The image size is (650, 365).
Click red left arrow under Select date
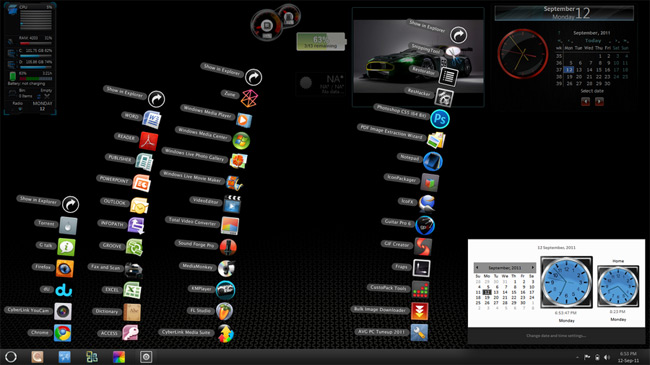click(585, 102)
